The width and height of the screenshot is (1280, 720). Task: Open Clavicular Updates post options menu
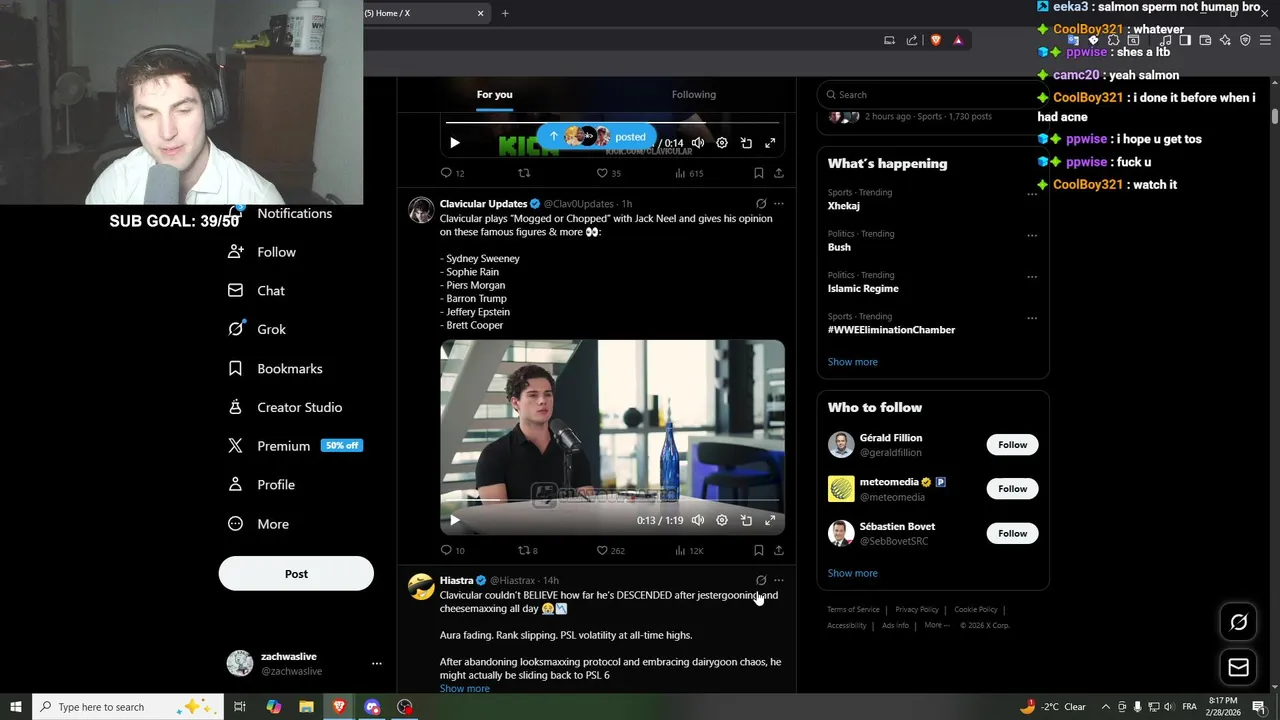[779, 204]
